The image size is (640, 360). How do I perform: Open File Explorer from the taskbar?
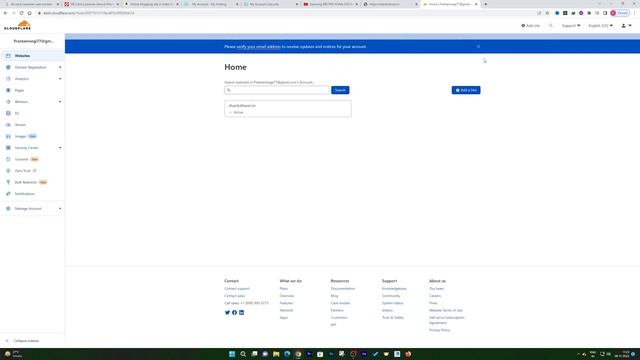point(276,354)
